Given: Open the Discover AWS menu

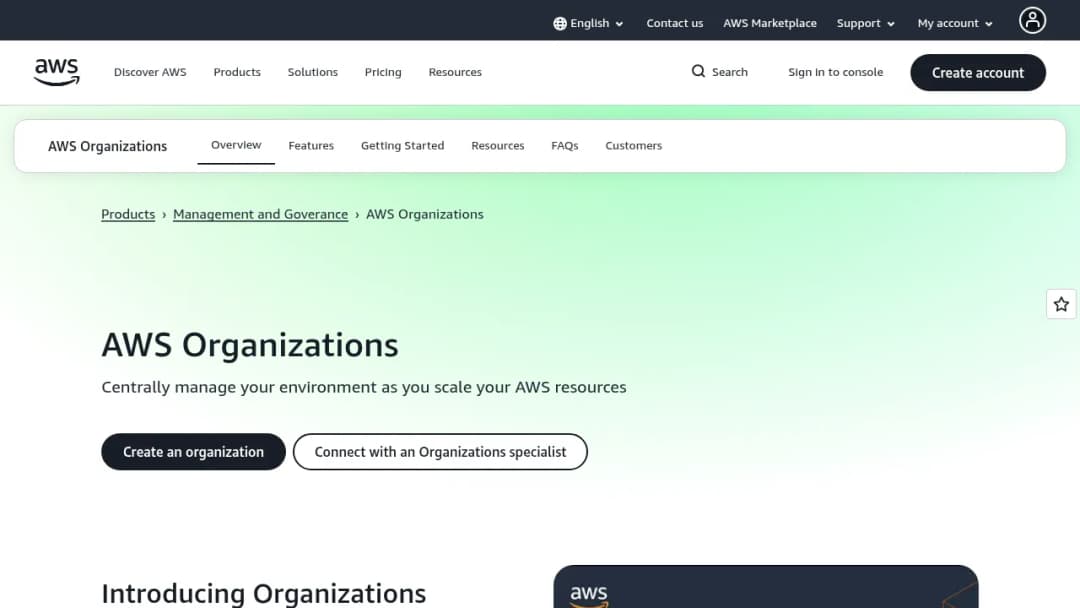Looking at the screenshot, I should pyautogui.click(x=150, y=72).
